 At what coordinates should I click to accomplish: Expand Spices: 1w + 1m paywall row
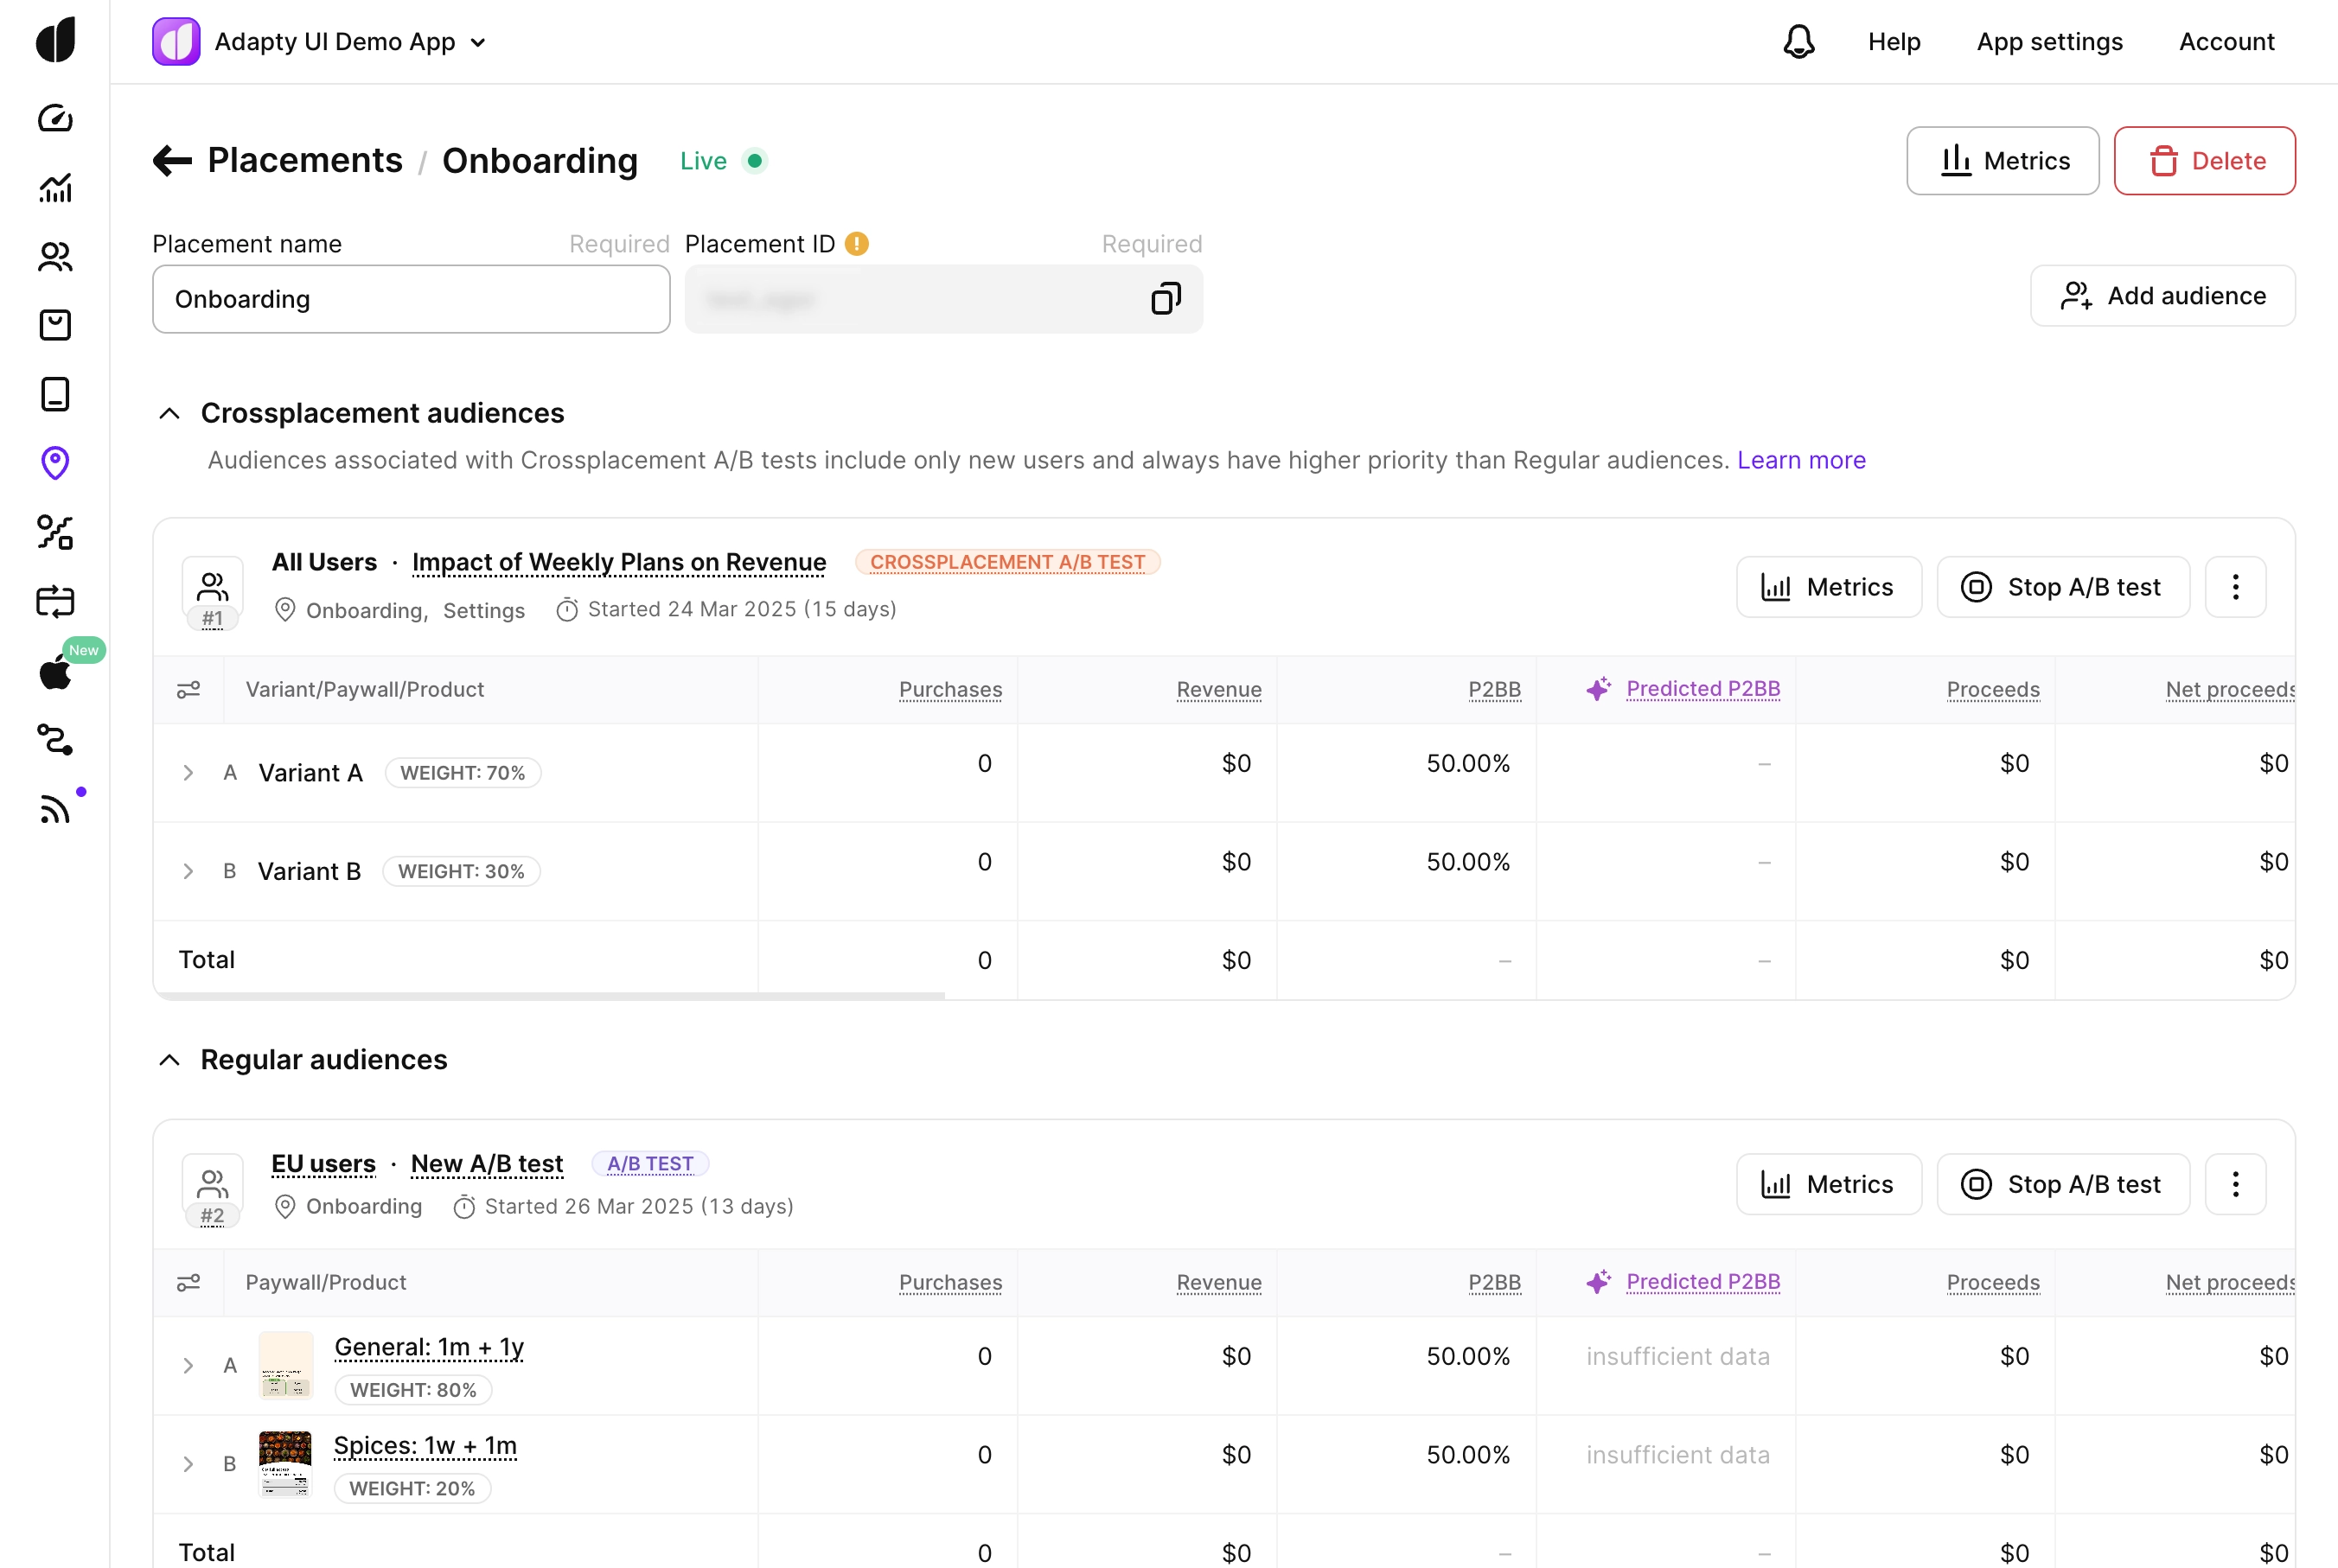pos(188,1464)
